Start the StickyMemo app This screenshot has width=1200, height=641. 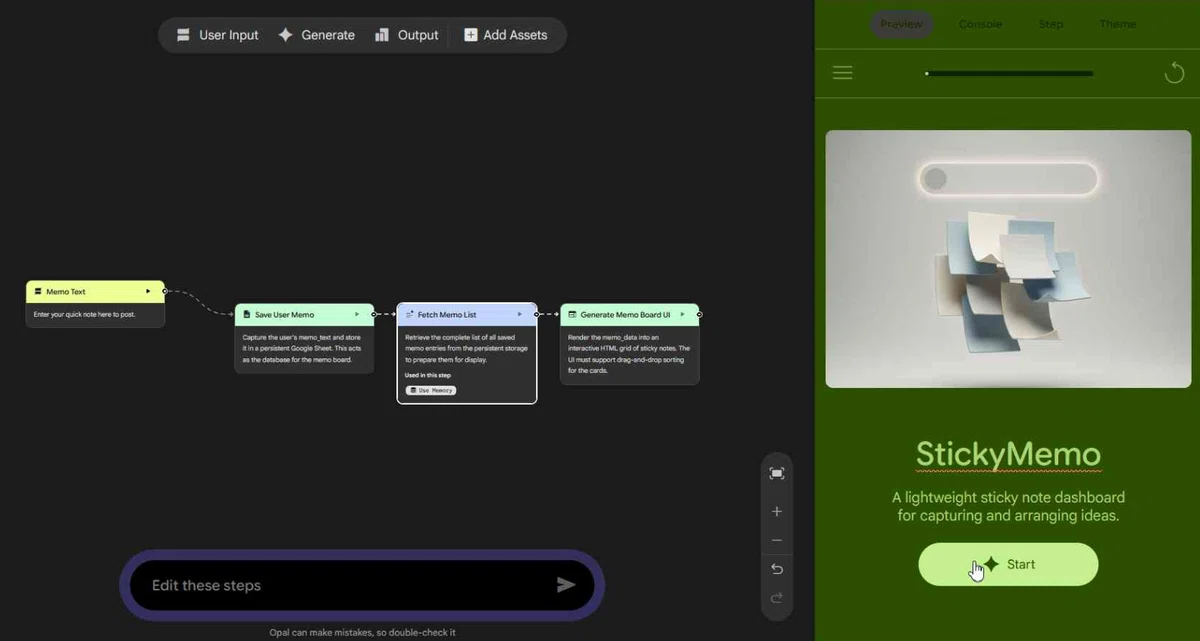click(1008, 564)
